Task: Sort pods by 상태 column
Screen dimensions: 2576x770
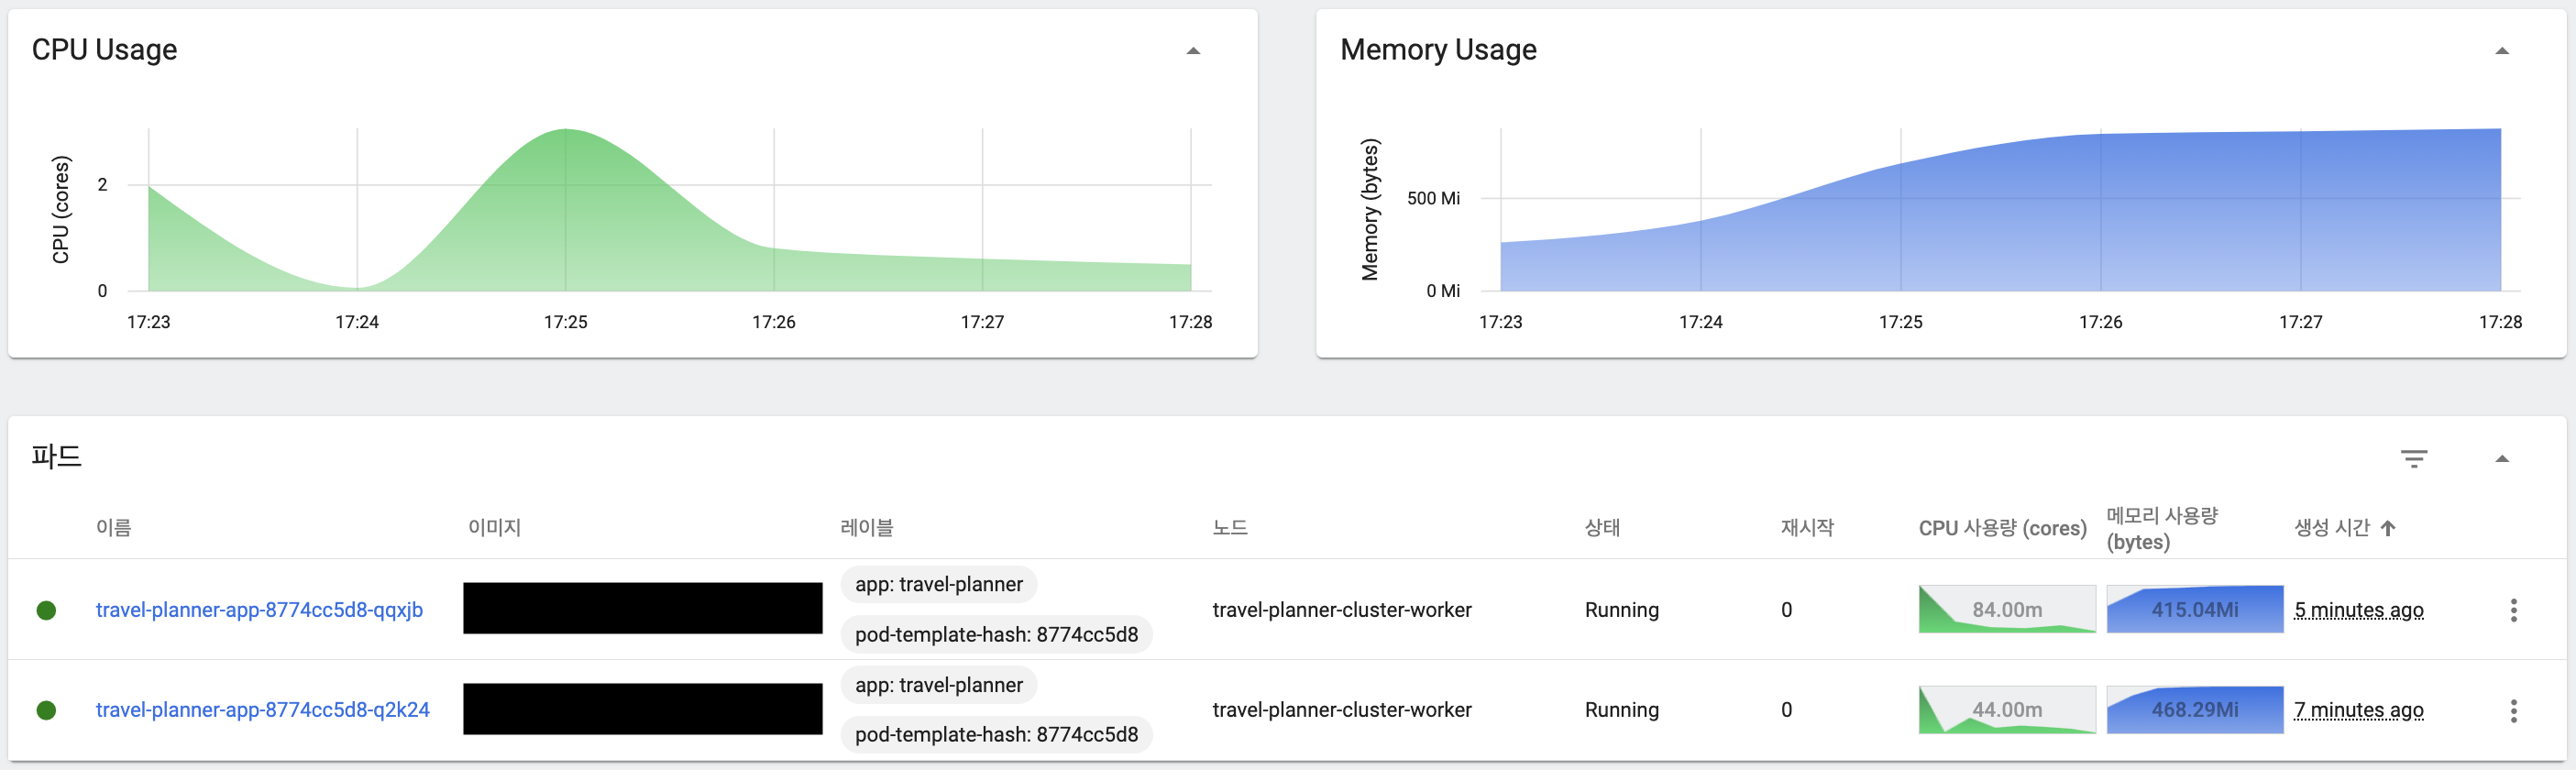Action: (1602, 527)
